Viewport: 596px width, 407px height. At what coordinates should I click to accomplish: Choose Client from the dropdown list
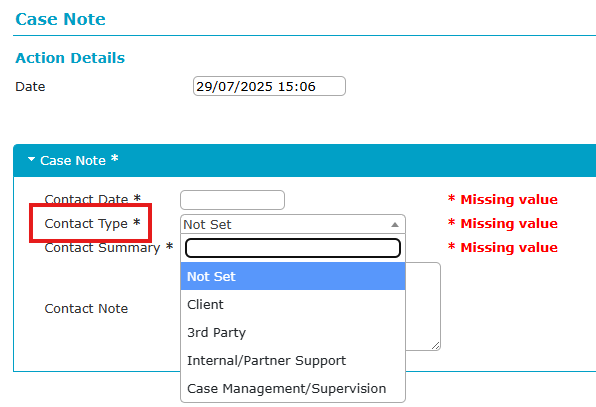pos(293,304)
